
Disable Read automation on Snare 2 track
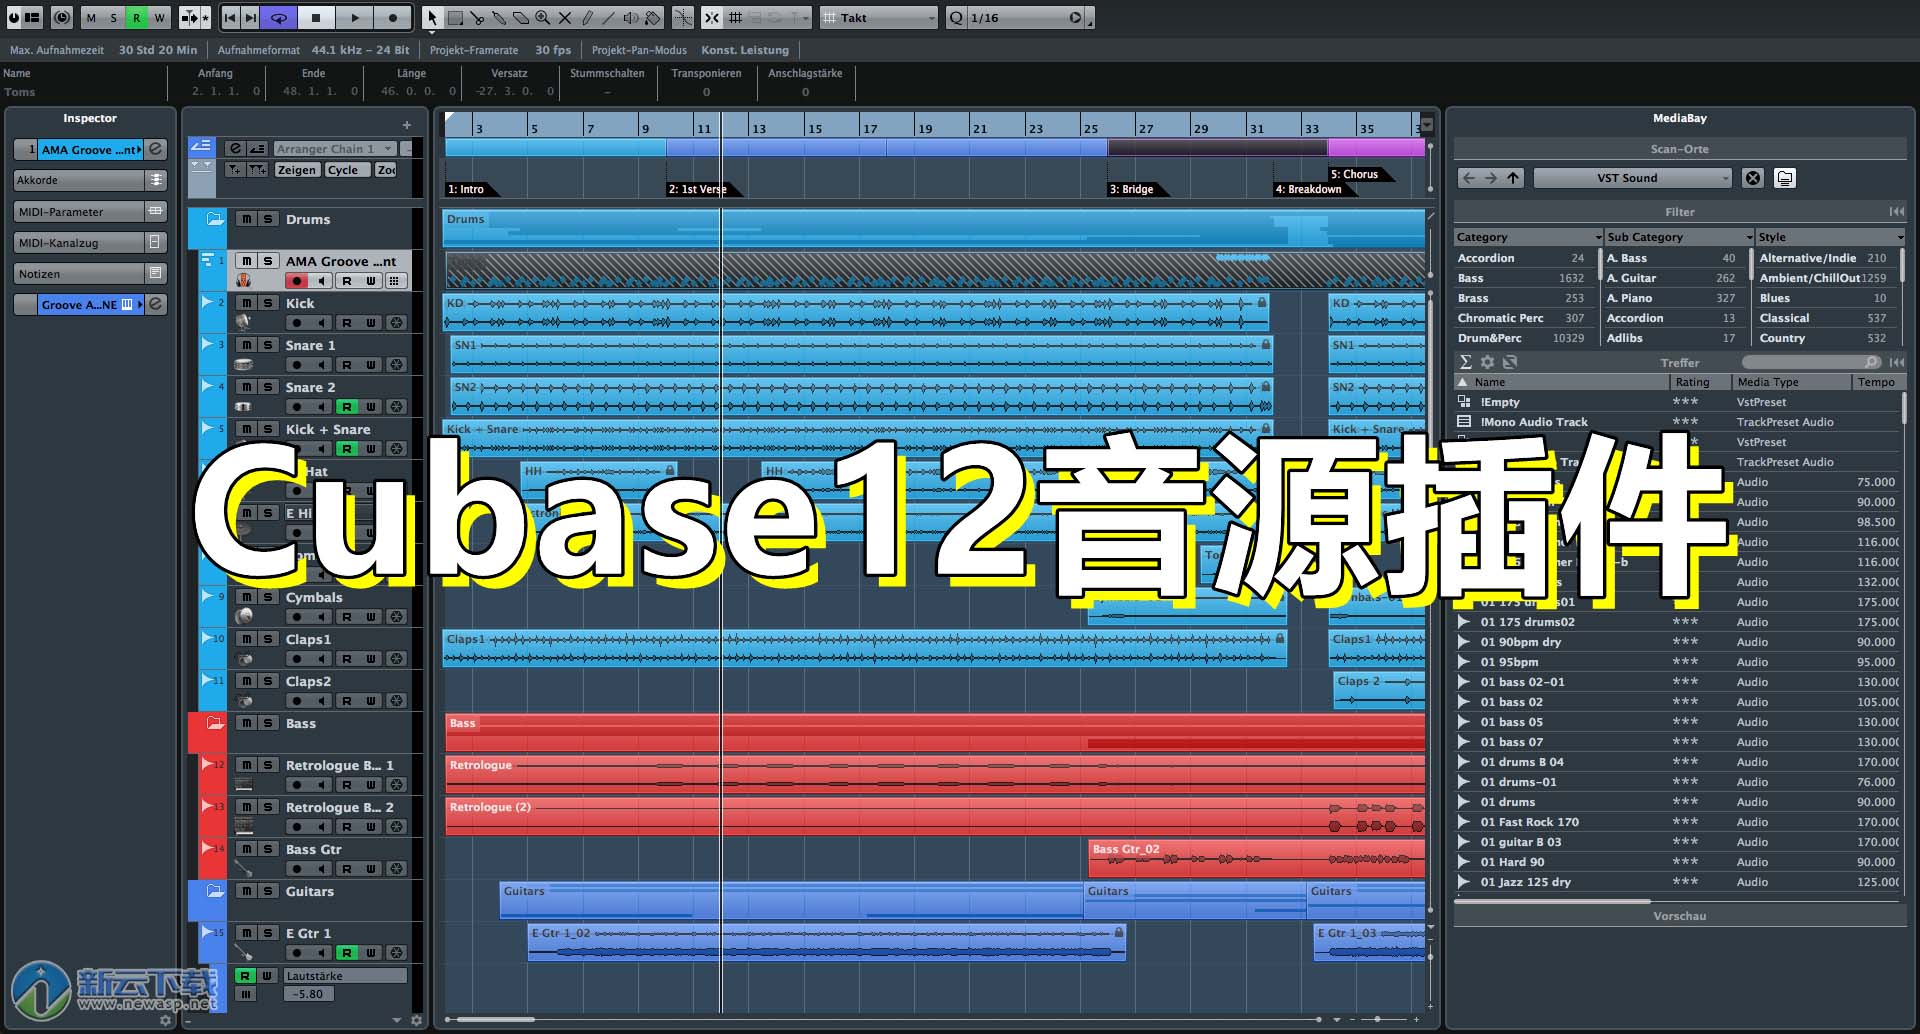click(347, 407)
